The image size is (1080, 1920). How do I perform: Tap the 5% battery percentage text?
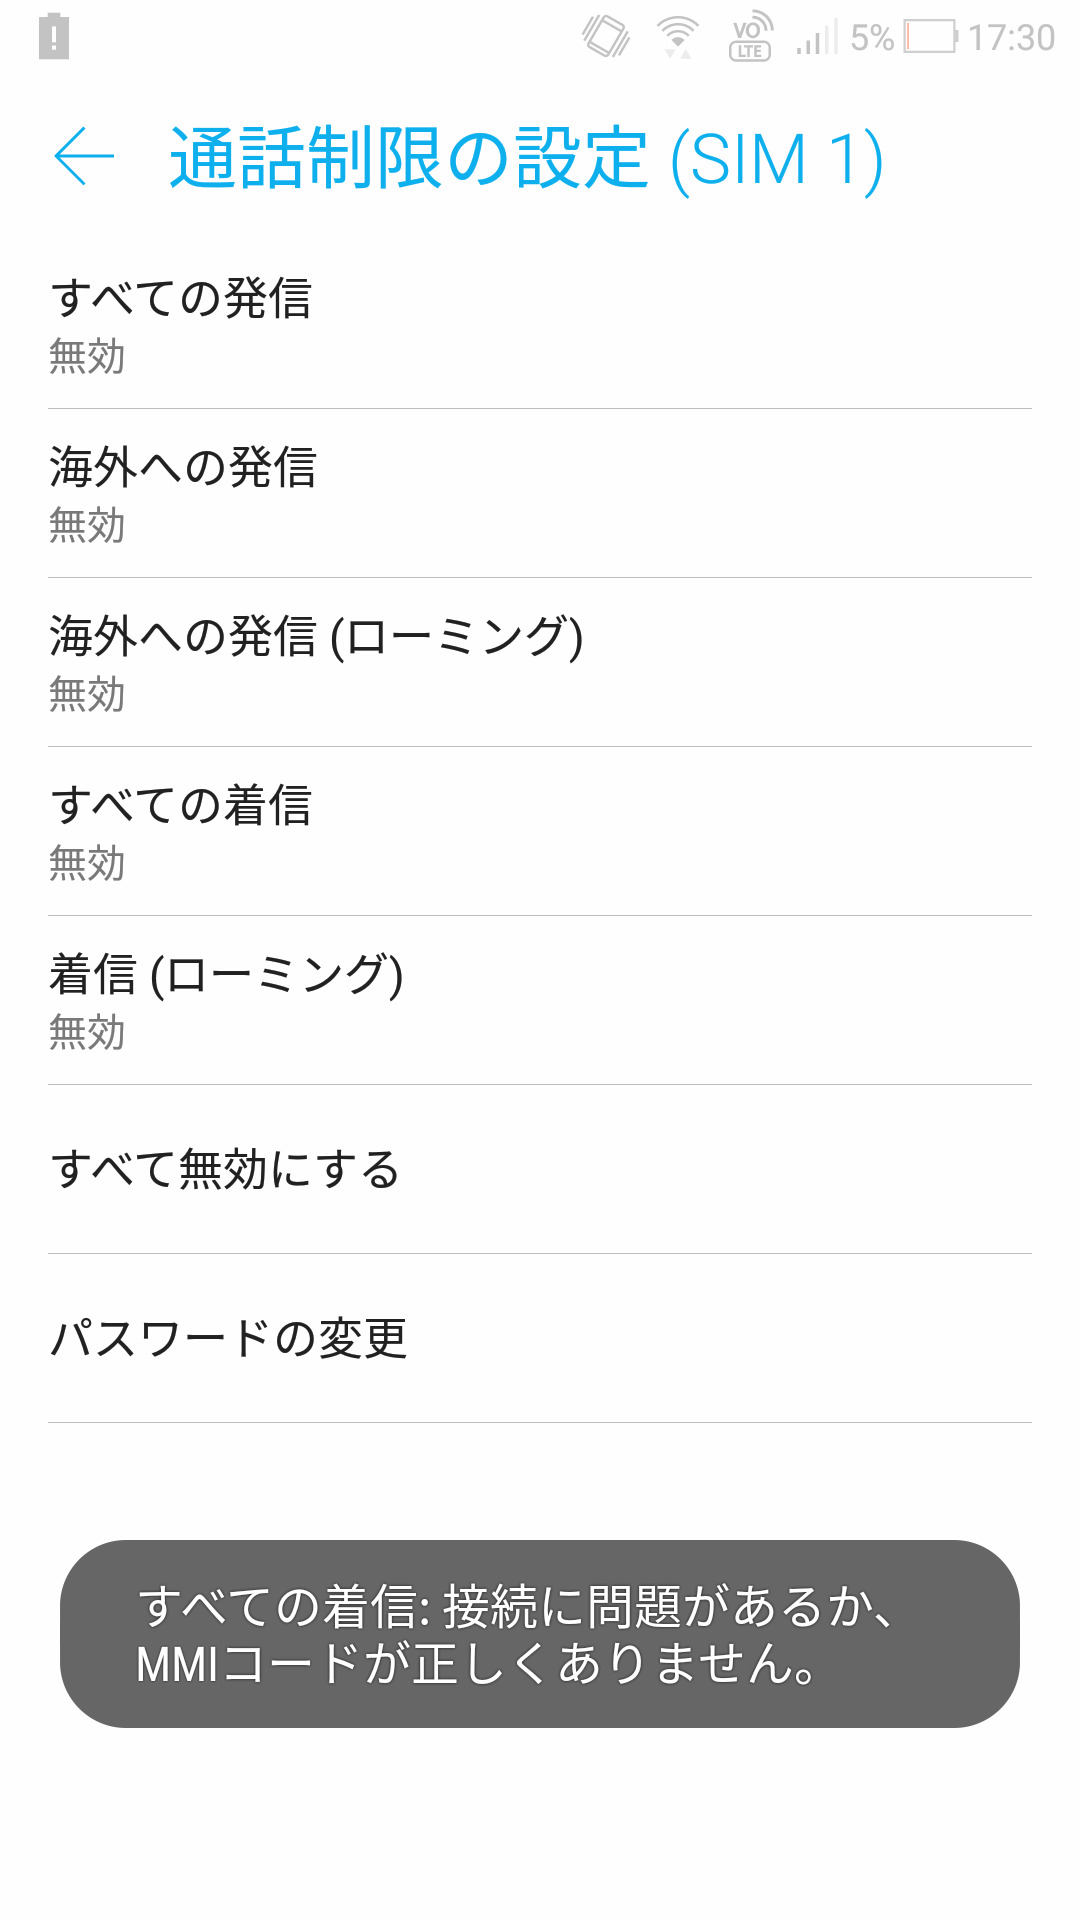871,38
